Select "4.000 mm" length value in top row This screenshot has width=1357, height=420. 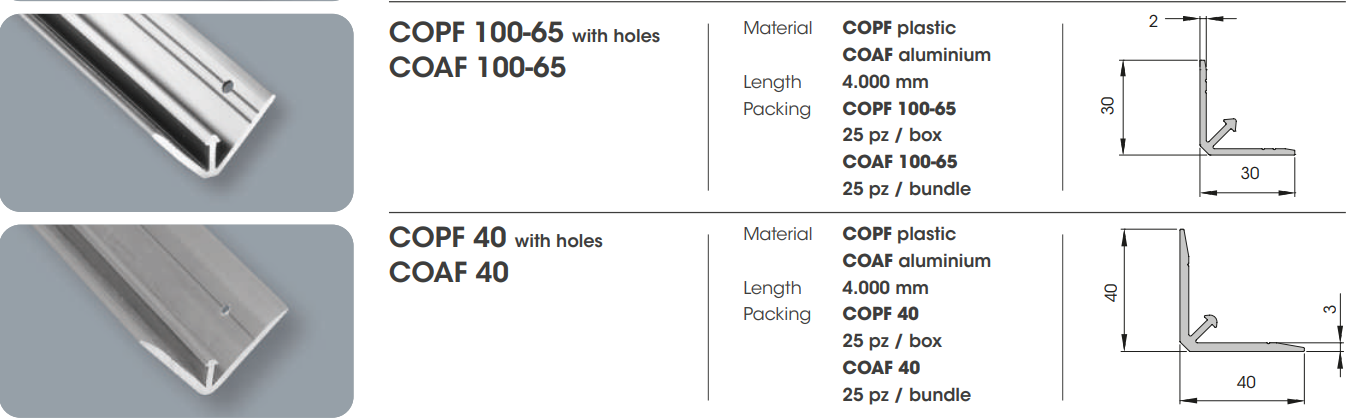tap(885, 82)
